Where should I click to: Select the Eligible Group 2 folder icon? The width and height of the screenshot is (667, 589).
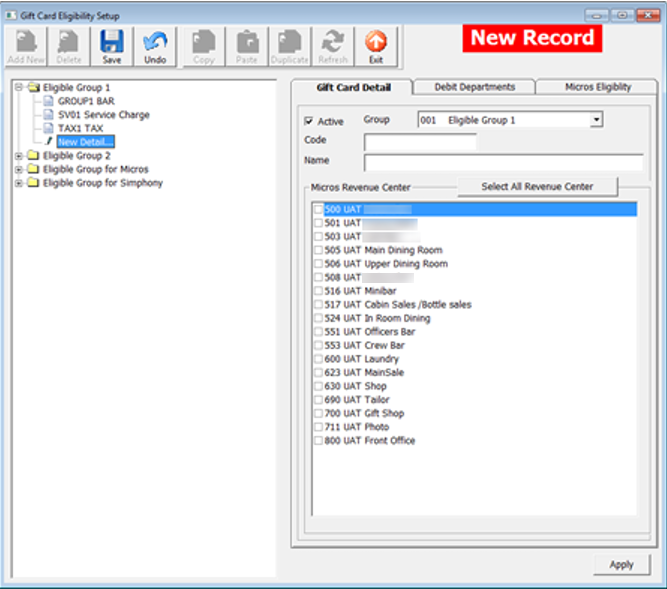pos(34,156)
